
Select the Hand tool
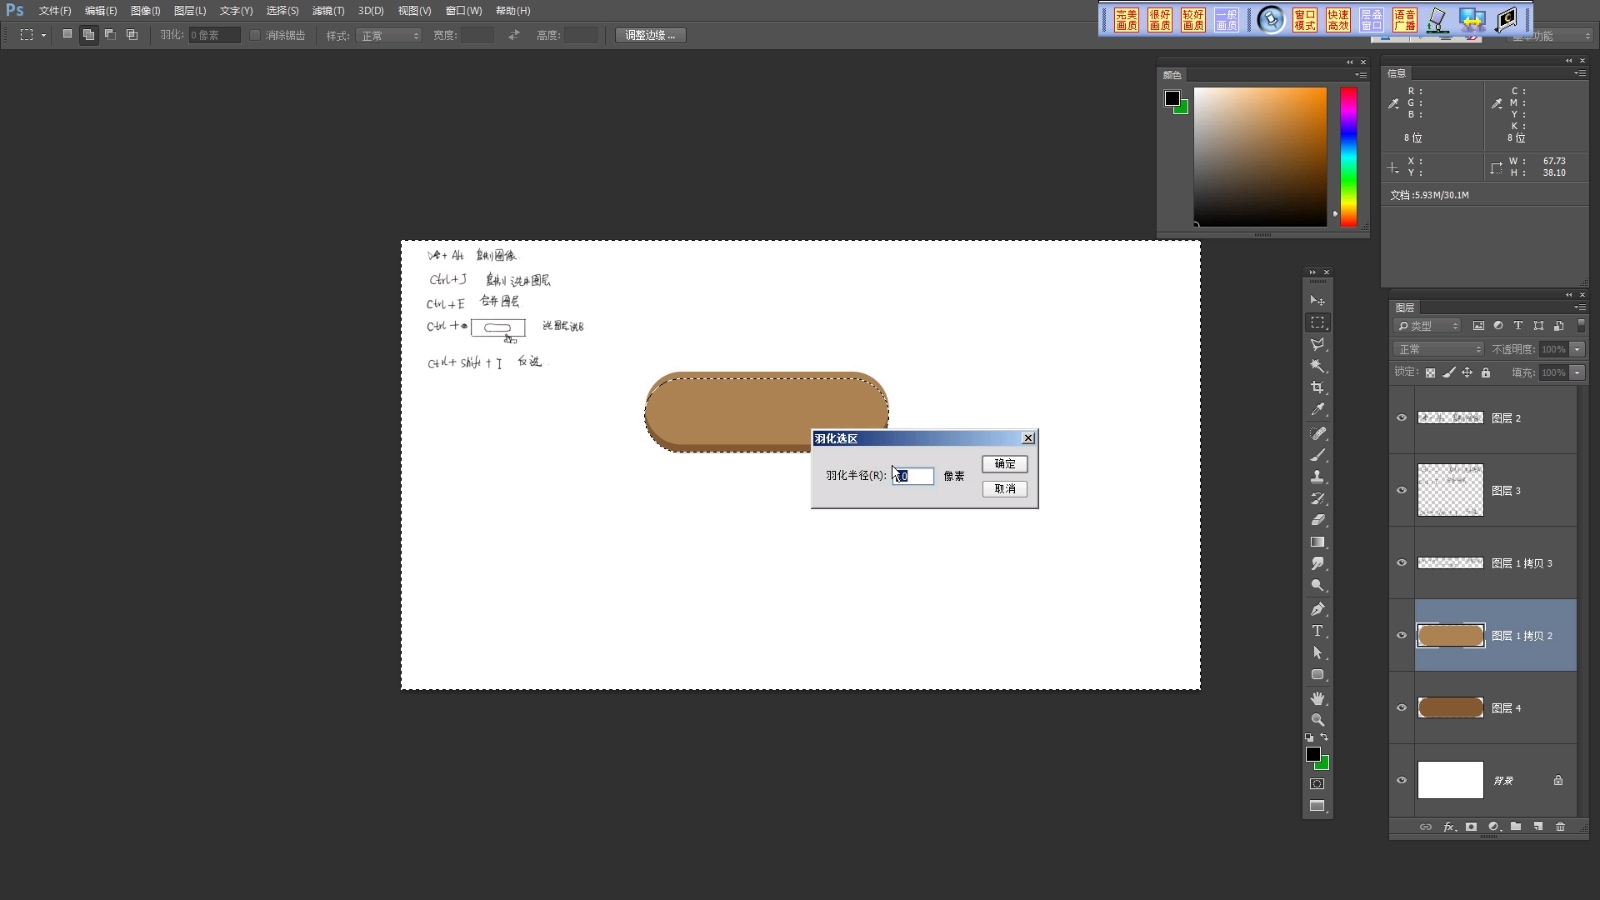[x=1317, y=698]
